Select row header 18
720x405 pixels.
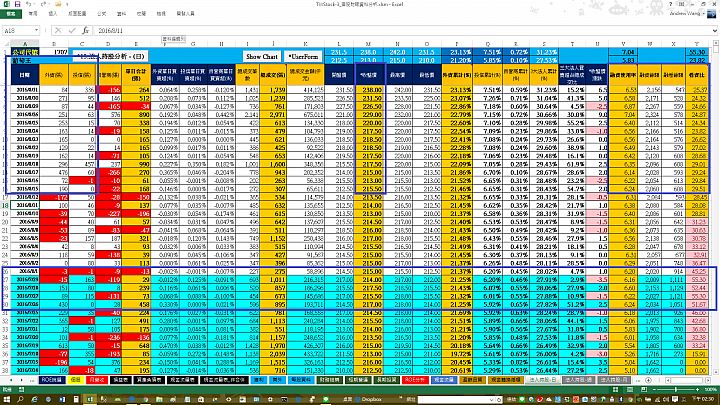point(5,205)
